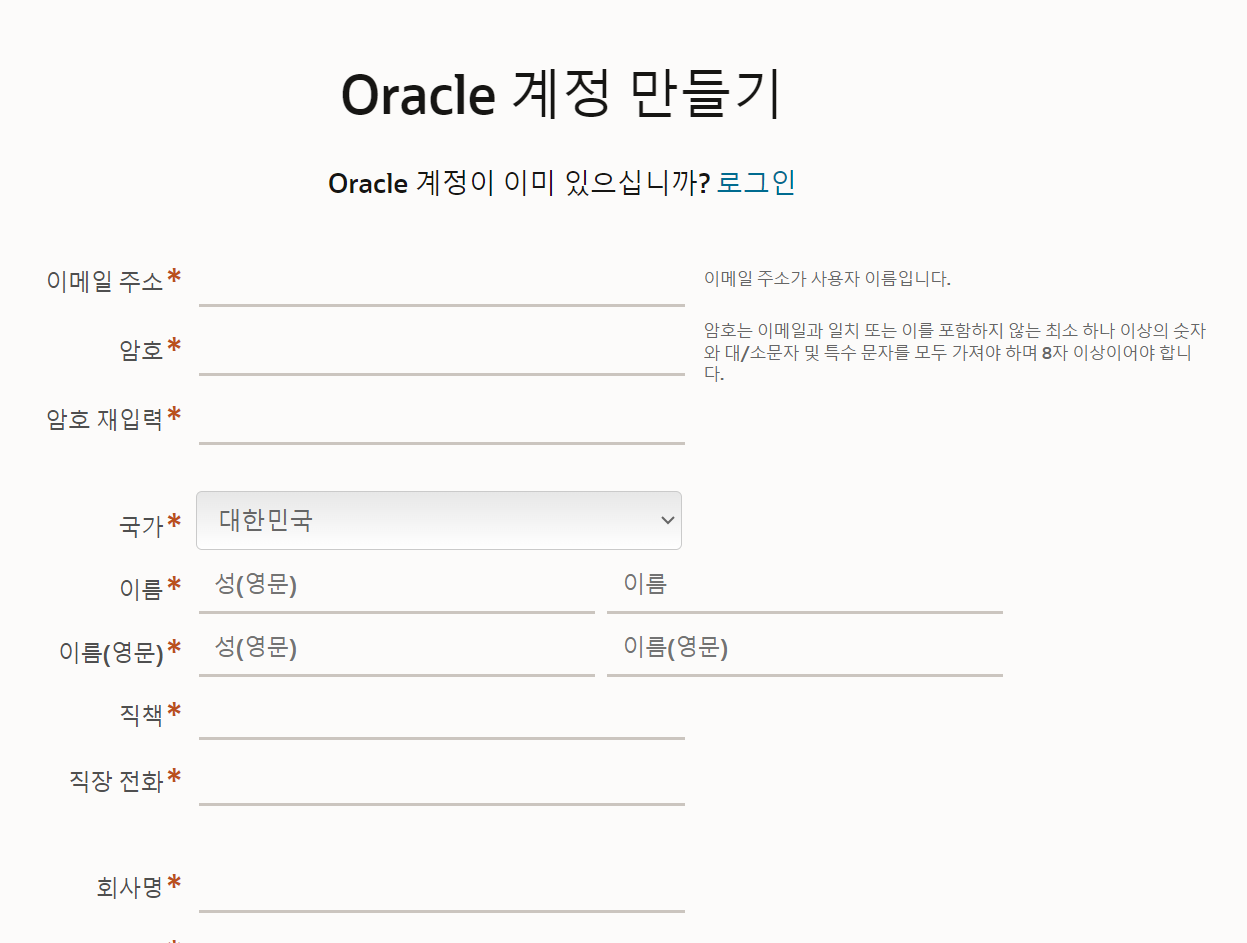Open the 로그인 link
1247x943 pixels.
[x=756, y=183]
